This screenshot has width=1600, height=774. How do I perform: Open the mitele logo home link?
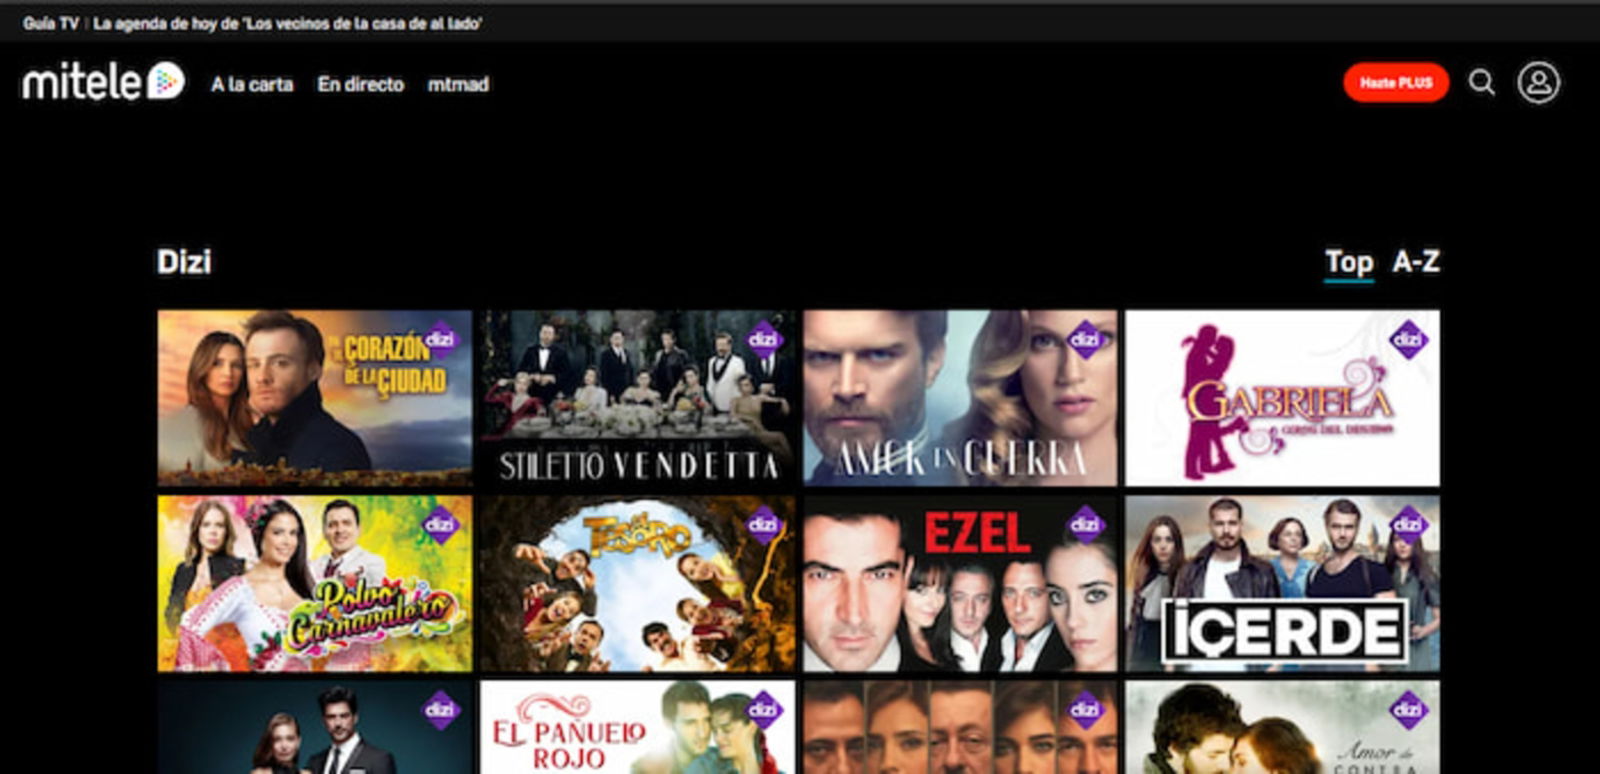[x=103, y=82]
